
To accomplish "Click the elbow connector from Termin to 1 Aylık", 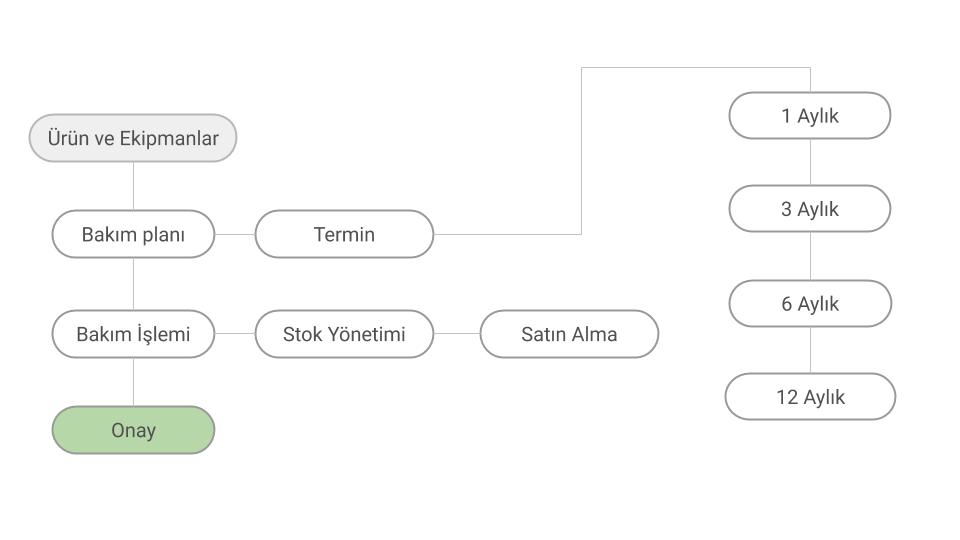I will (x=582, y=150).
